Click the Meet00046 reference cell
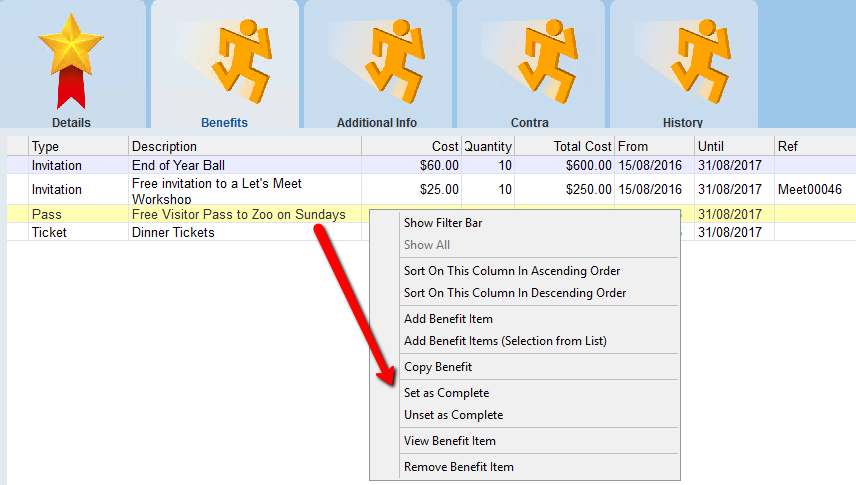Viewport: 856px width, 485px height. 809,189
